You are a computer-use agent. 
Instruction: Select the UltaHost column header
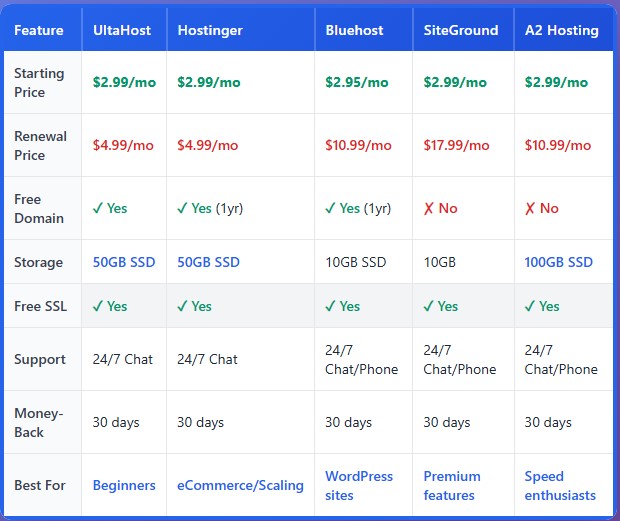coord(122,30)
